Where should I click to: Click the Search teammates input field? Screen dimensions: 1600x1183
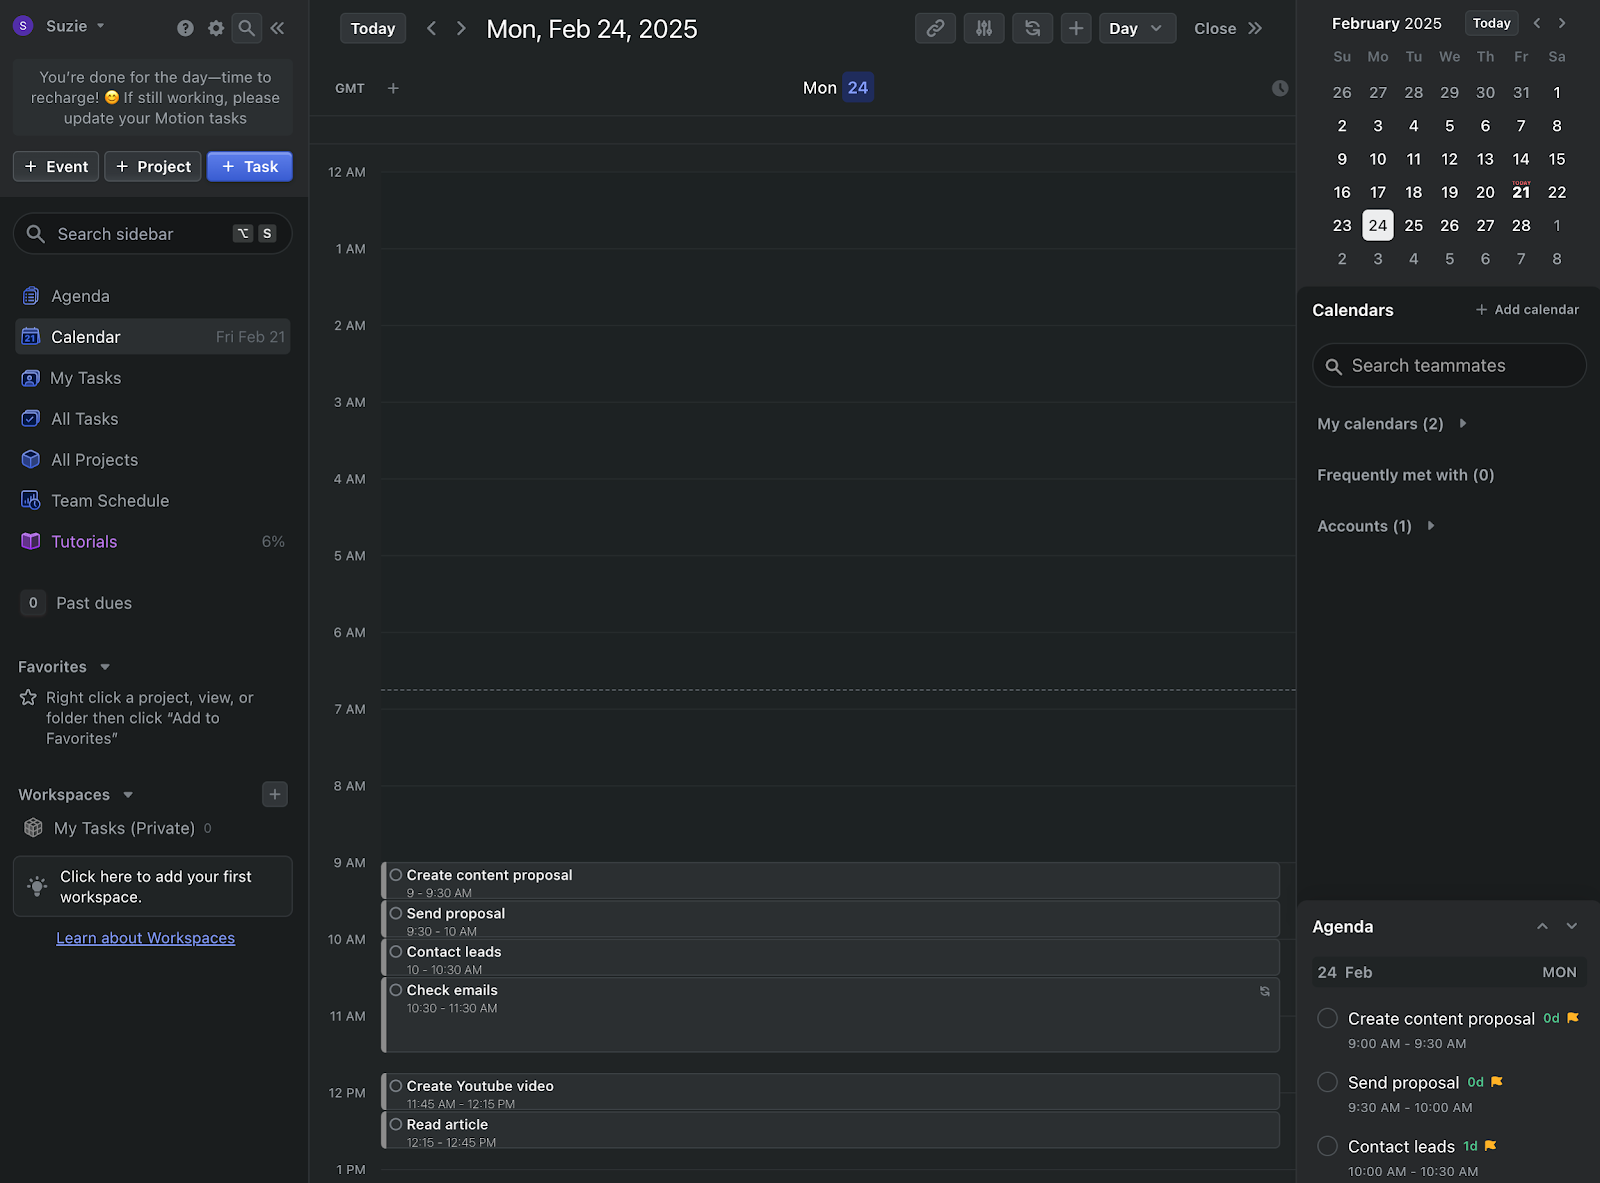(x=1448, y=365)
